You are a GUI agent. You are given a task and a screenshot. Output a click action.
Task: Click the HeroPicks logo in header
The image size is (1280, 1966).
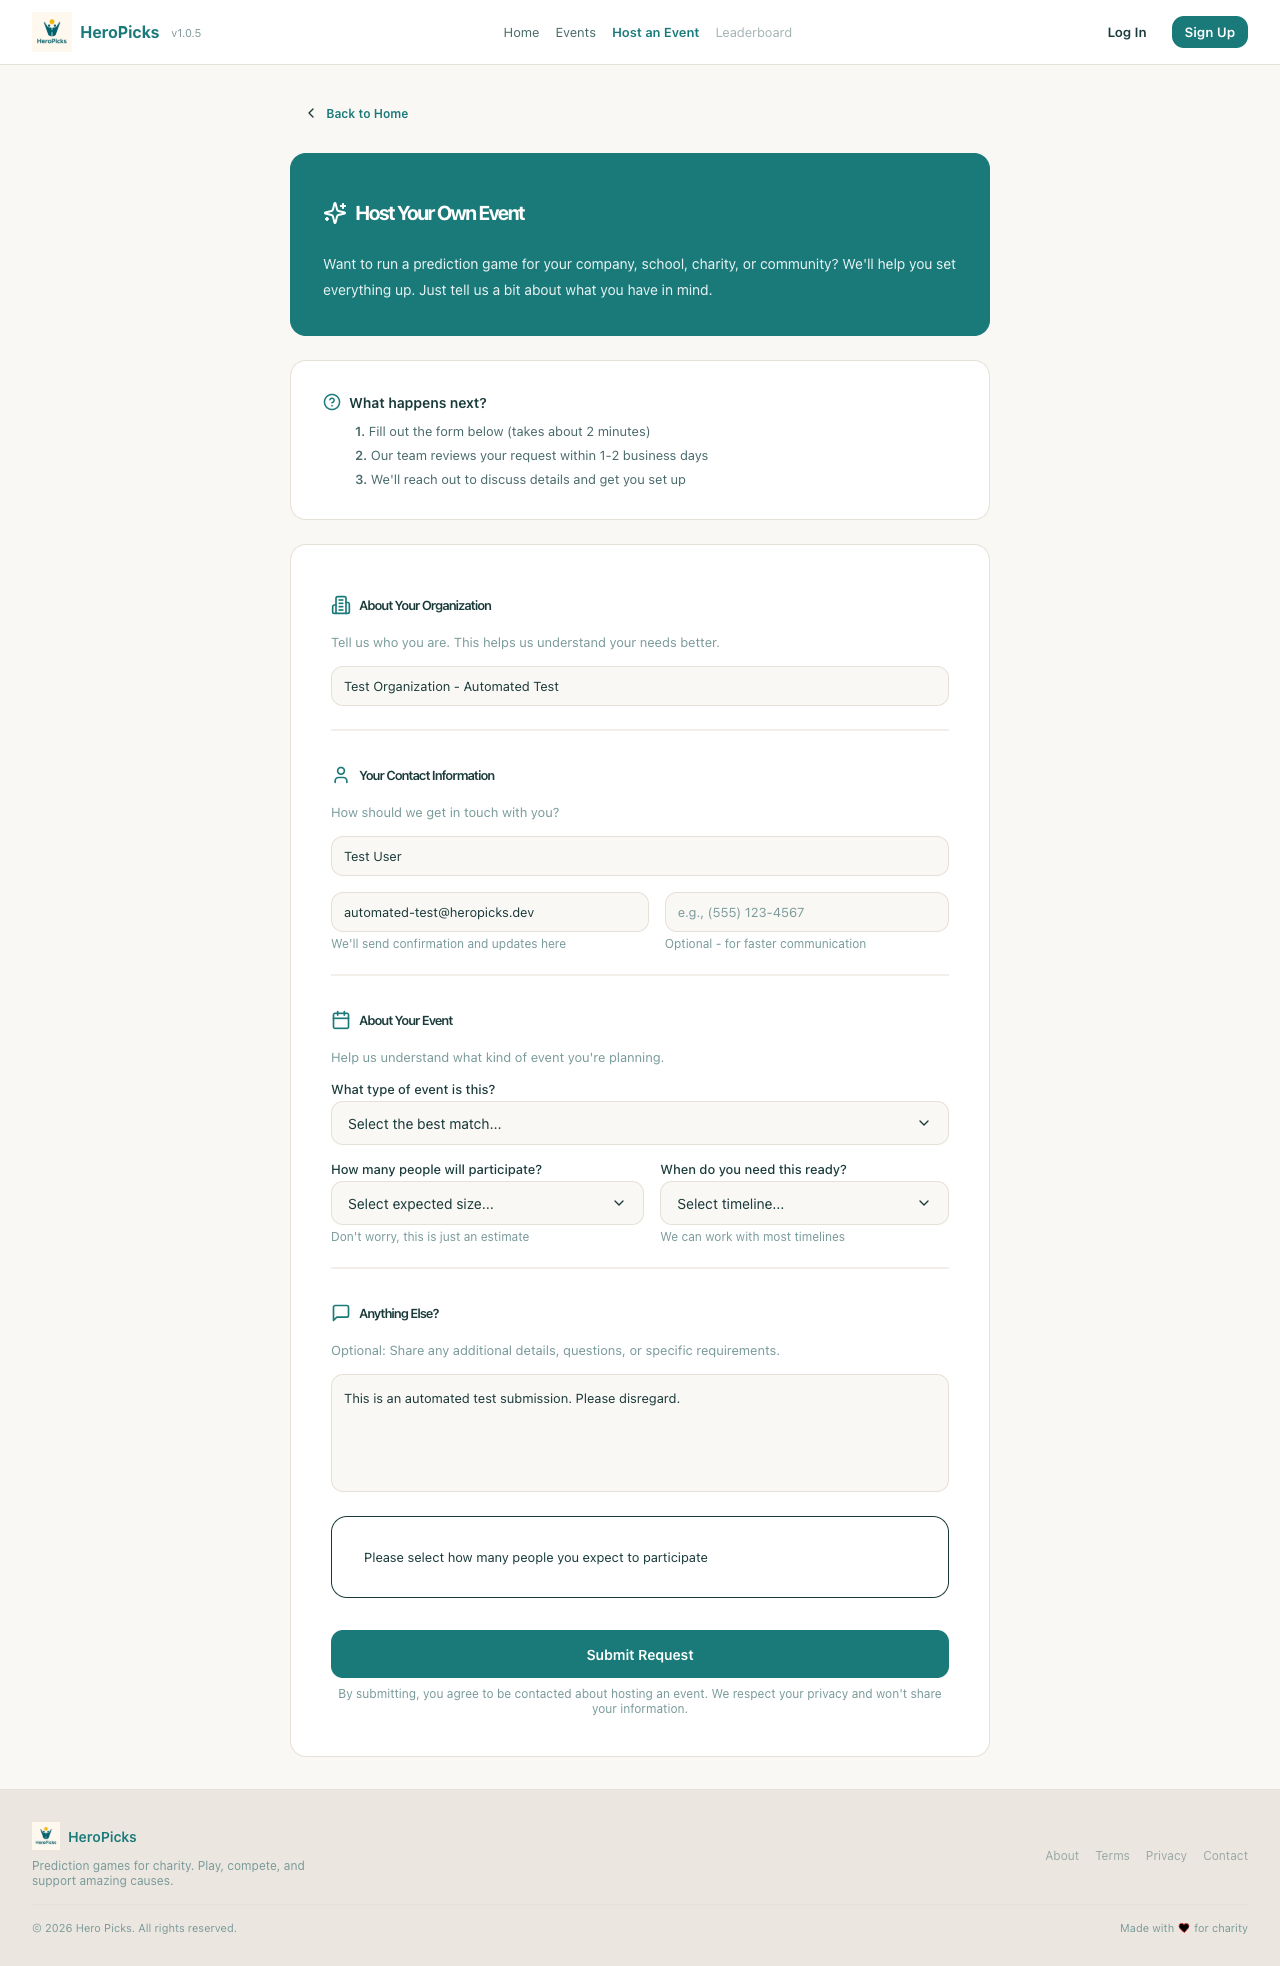pos(52,32)
